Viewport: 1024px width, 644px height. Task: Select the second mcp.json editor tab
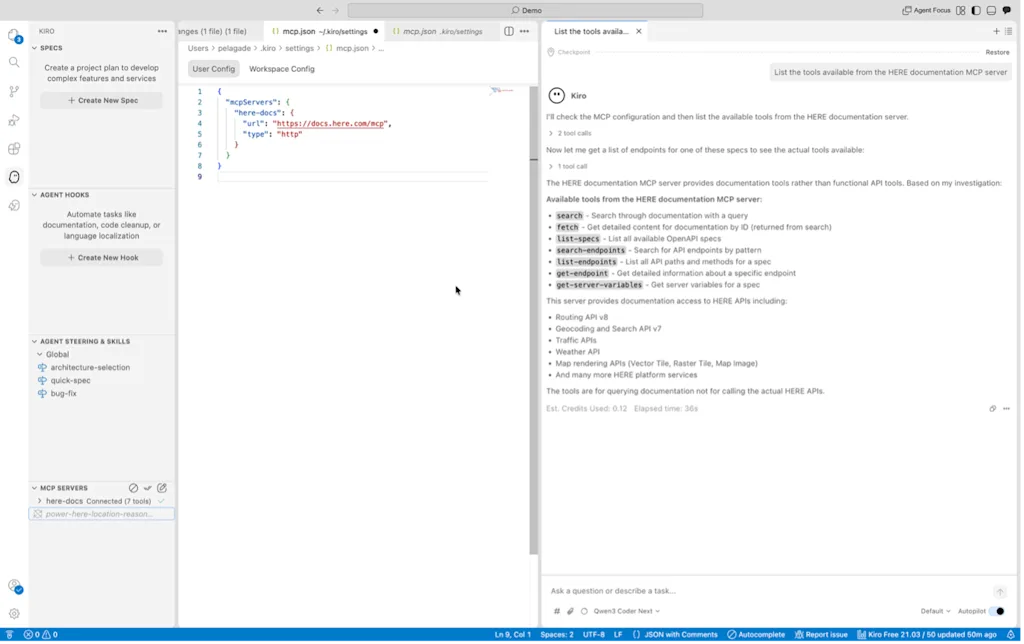439,31
